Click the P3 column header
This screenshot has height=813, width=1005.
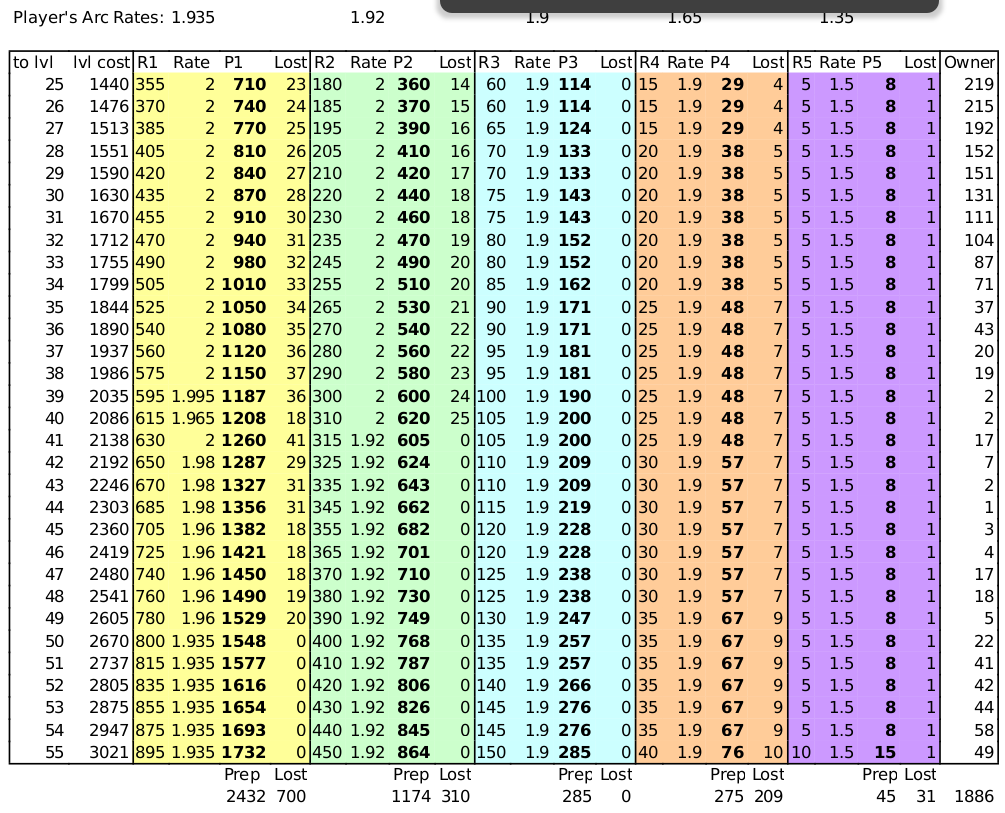[x=568, y=62]
